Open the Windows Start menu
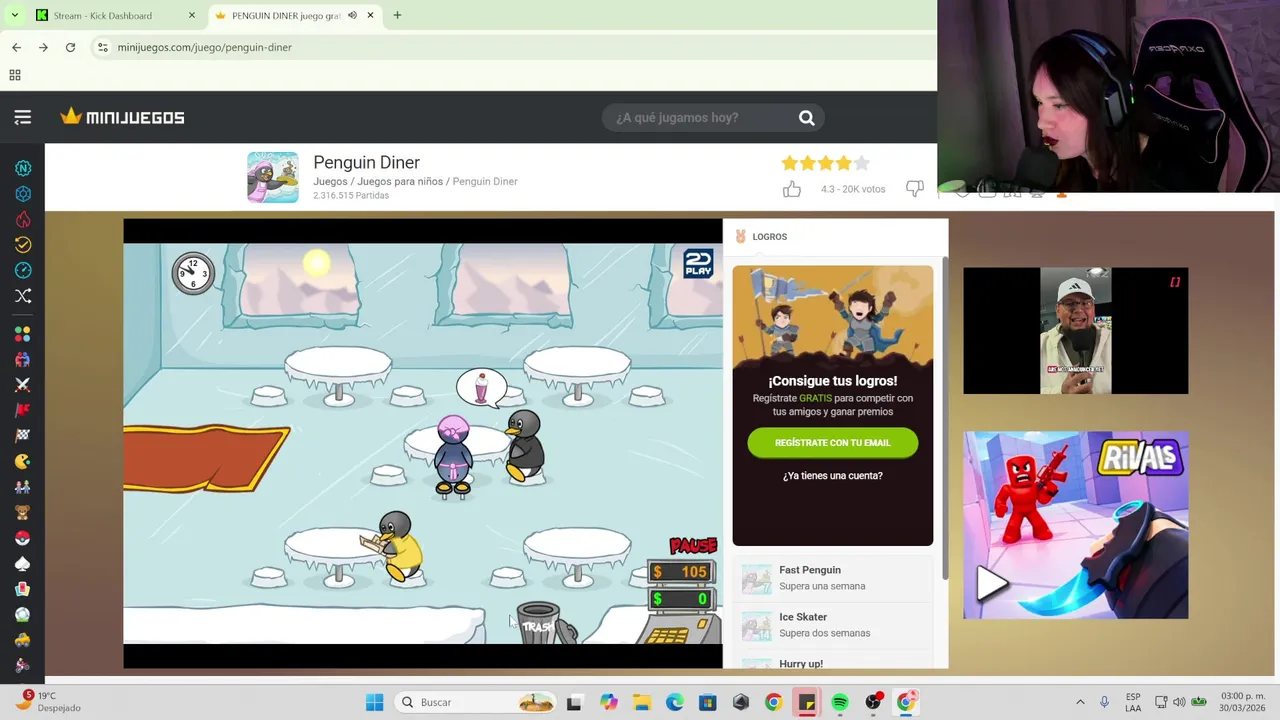1280x720 pixels. (x=374, y=702)
